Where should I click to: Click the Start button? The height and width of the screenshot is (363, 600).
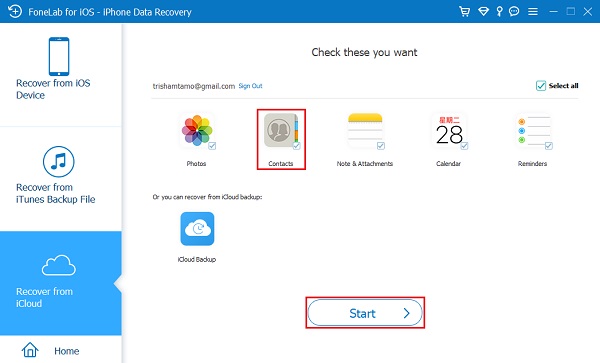pyautogui.click(x=365, y=313)
